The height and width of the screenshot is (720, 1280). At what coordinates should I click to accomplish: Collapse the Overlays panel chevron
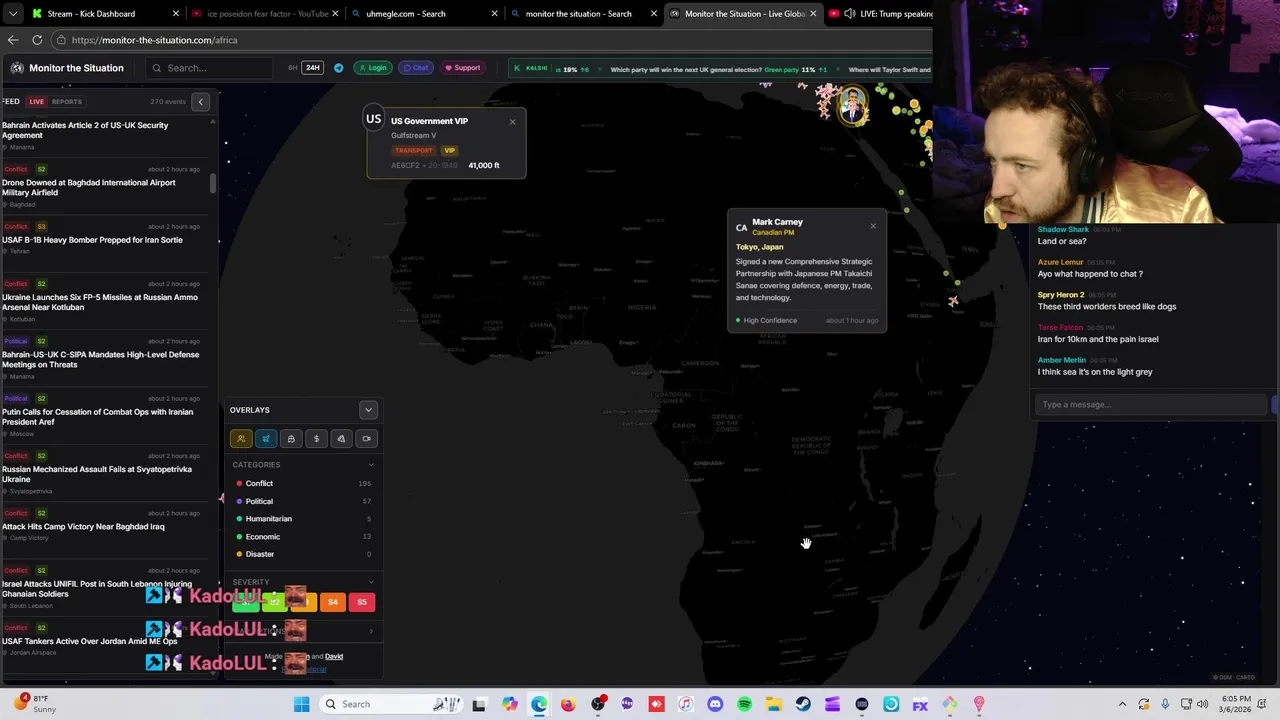pyautogui.click(x=368, y=410)
